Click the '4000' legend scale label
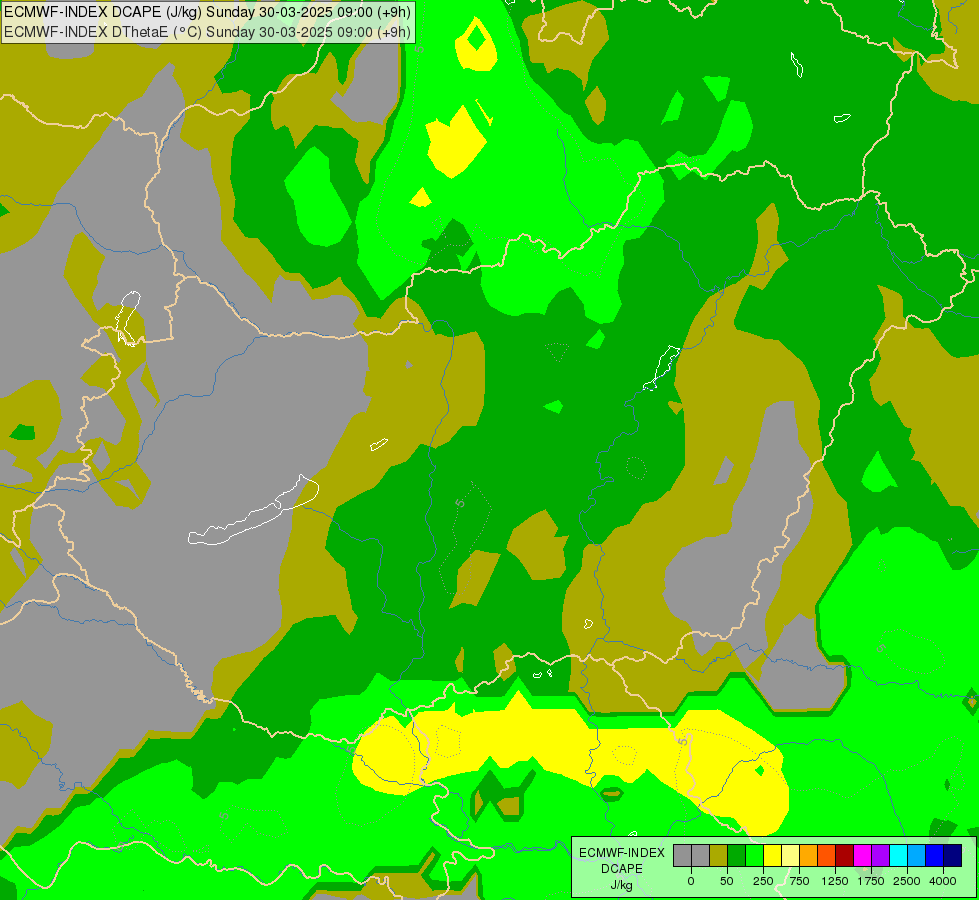Screen dimensions: 979x900 click(x=943, y=881)
